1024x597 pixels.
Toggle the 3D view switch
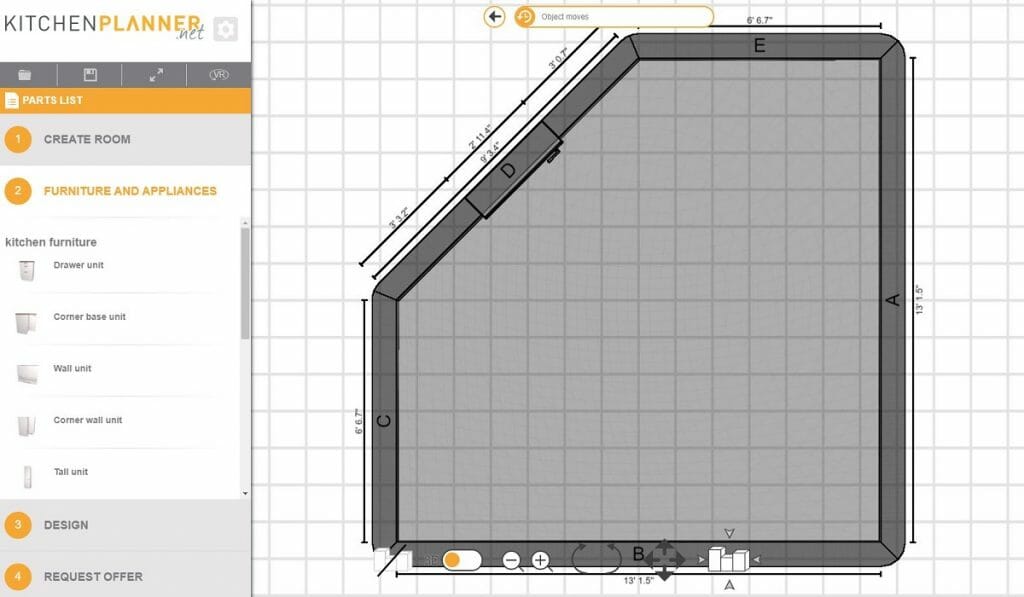(x=461, y=560)
